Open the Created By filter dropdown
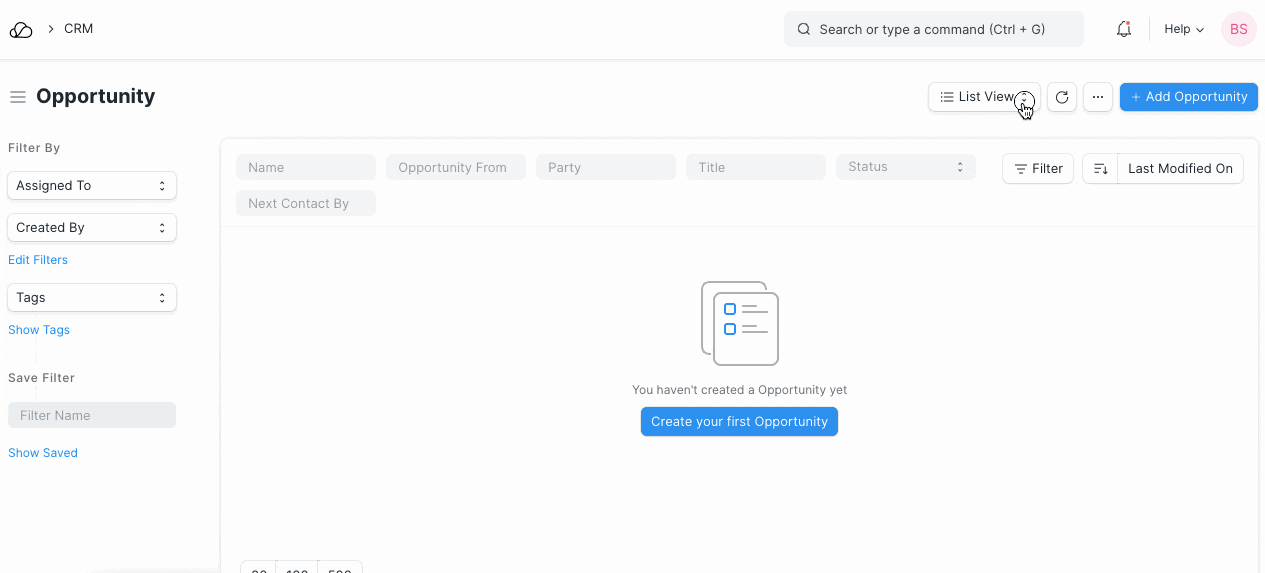Image resolution: width=1265 pixels, height=573 pixels. [x=92, y=228]
